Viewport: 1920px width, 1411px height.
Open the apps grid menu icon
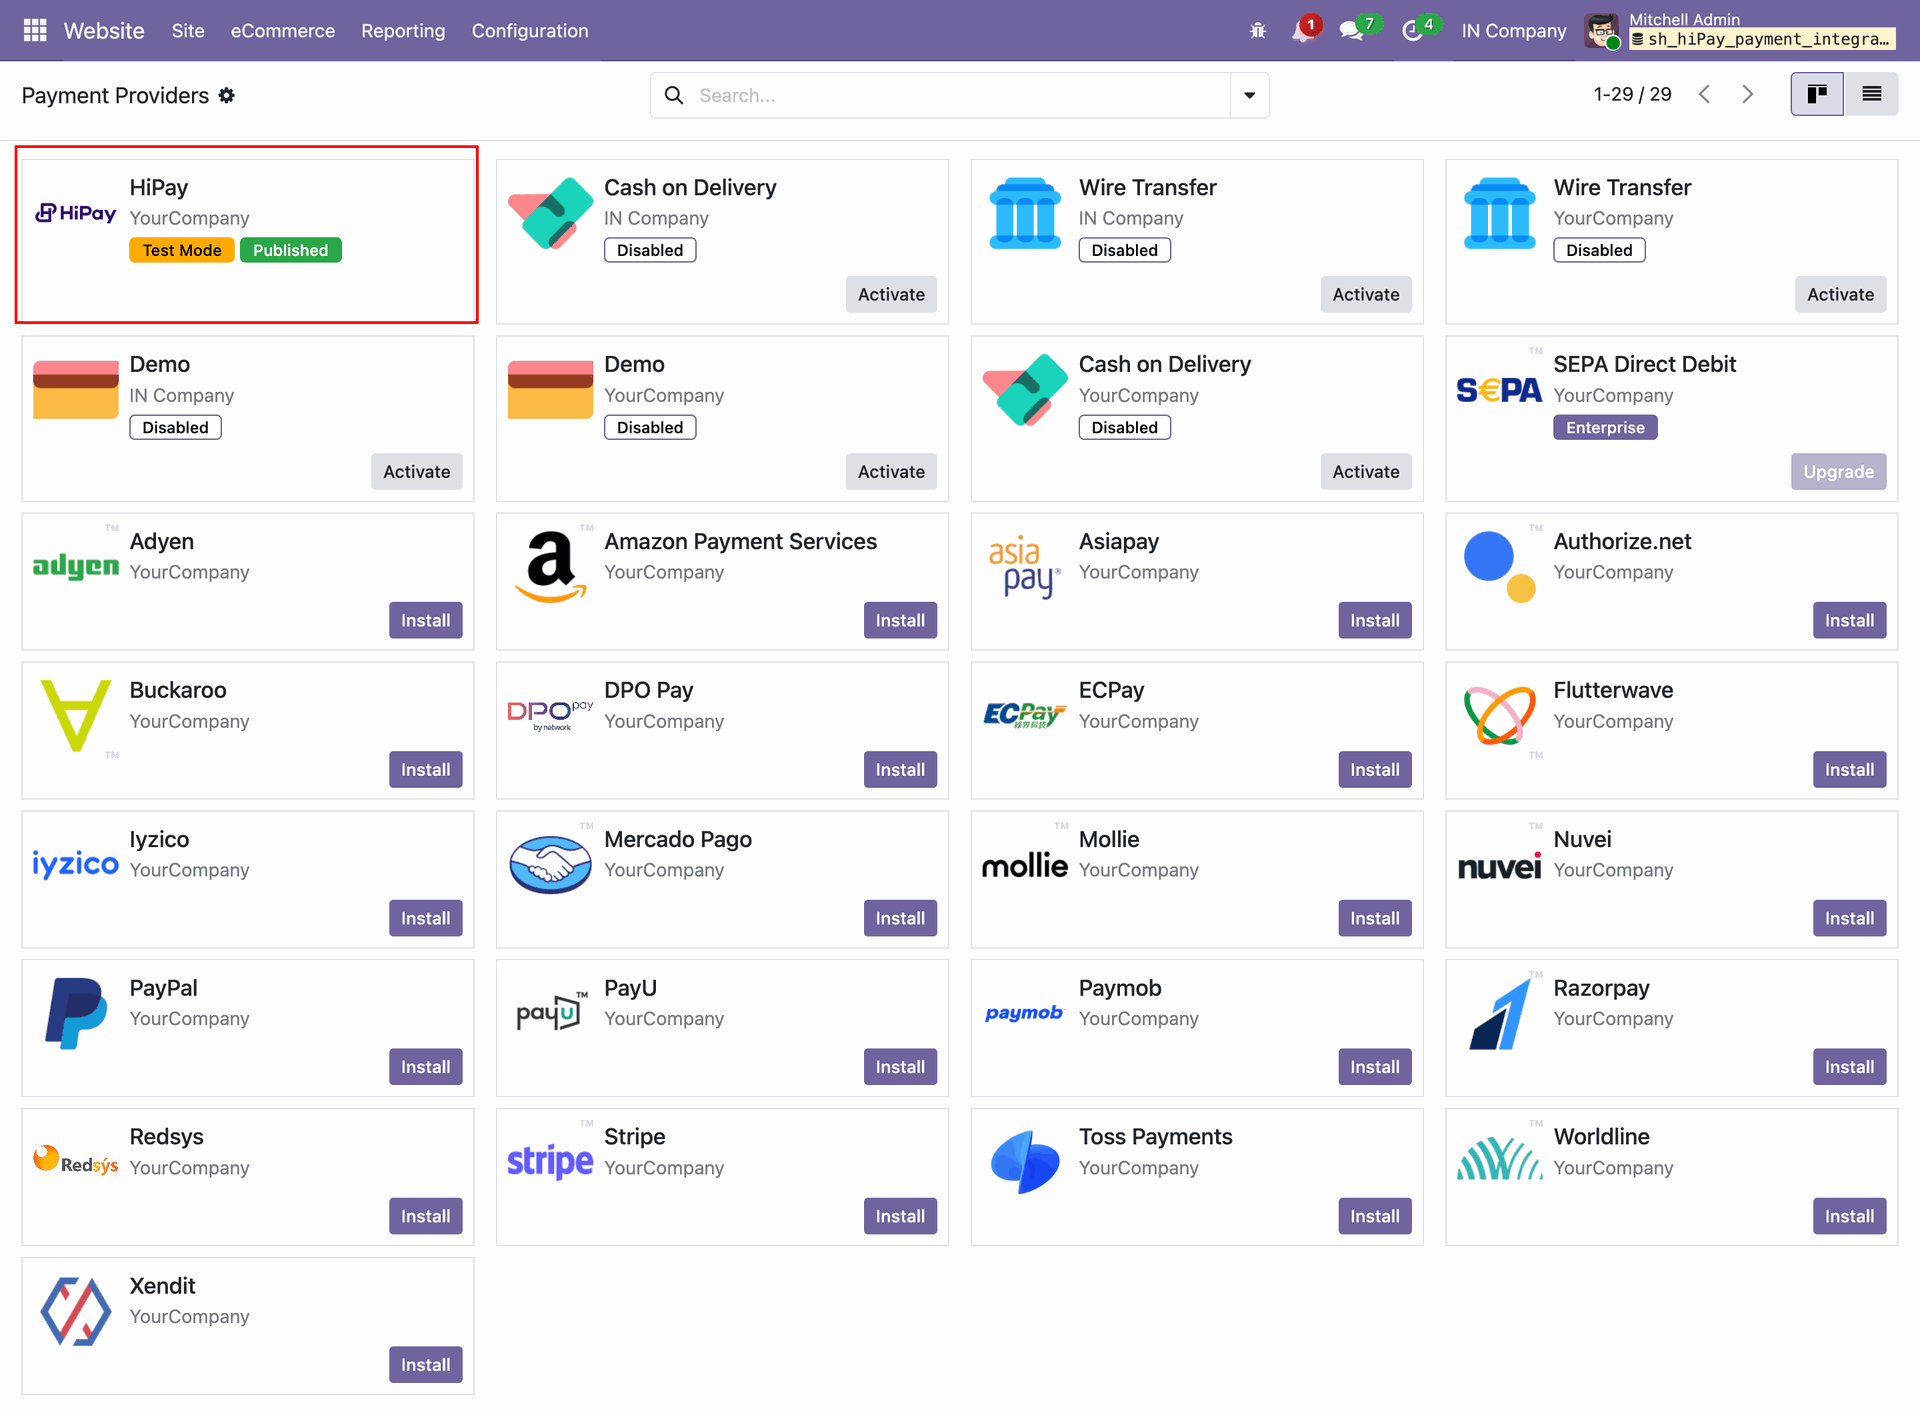(x=35, y=31)
